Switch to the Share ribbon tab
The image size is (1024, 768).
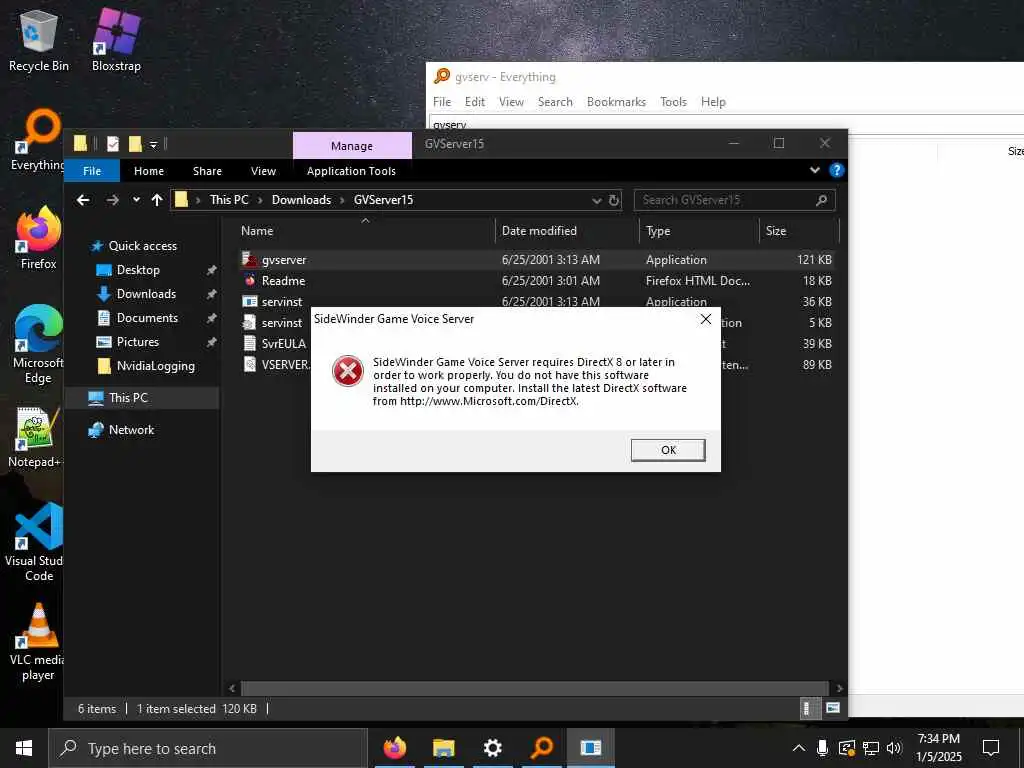click(x=207, y=171)
